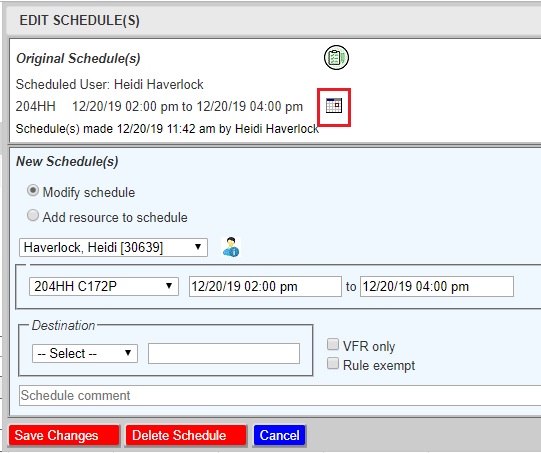Expand the 204HH C172P aircraft dropdown
Screen dimensions: 541x453
104,286
